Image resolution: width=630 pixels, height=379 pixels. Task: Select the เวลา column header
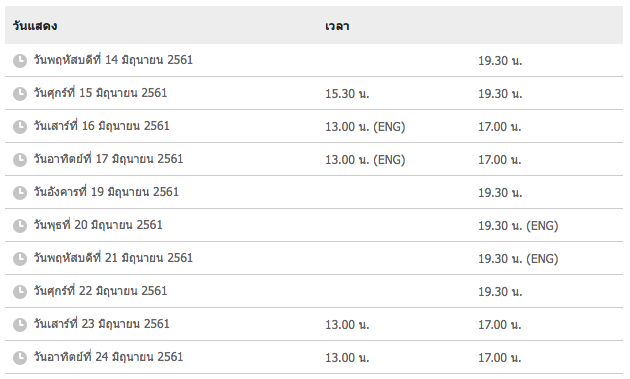337,27
